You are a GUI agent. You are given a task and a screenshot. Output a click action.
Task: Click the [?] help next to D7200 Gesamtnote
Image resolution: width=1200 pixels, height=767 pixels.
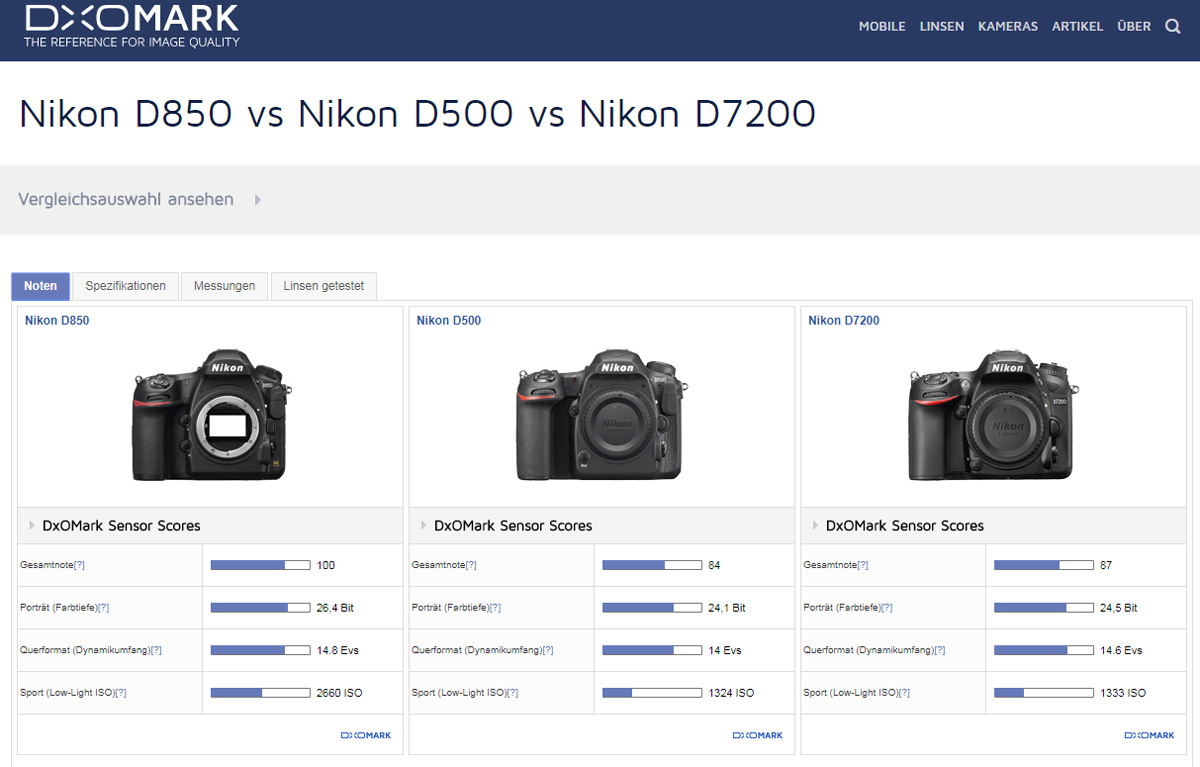point(864,566)
